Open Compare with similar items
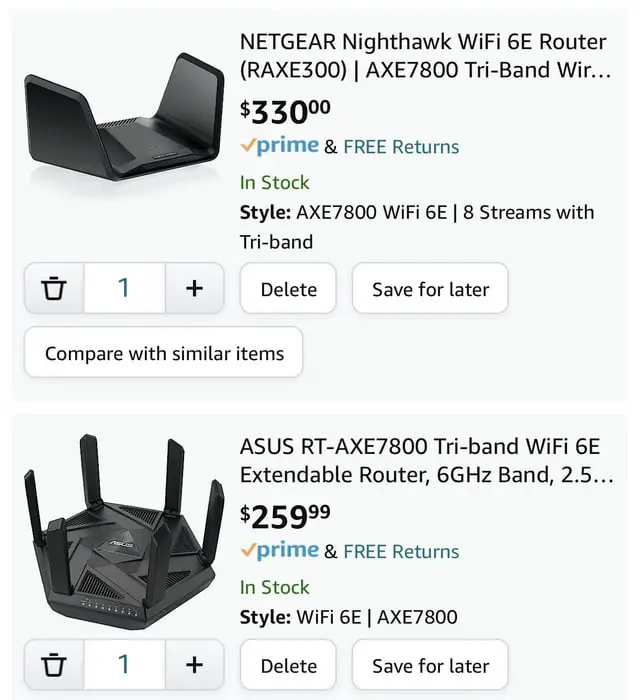This screenshot has height=700, width=640. 164,353
